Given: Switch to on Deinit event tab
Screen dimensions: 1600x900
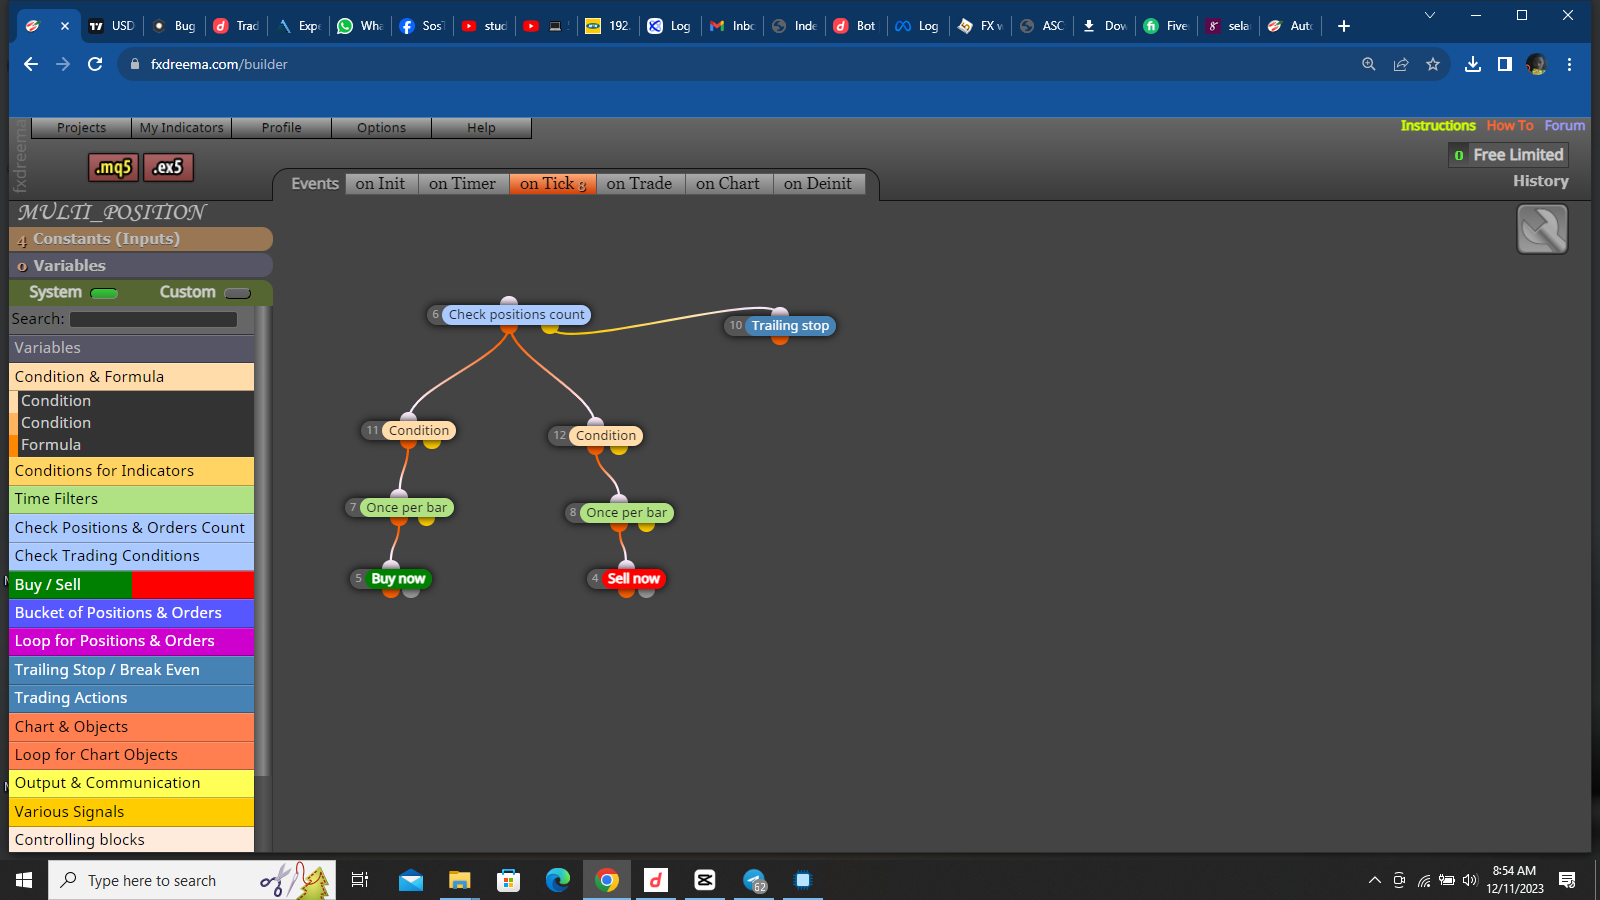Looking at the screenshot, I should tap(818, 184).
